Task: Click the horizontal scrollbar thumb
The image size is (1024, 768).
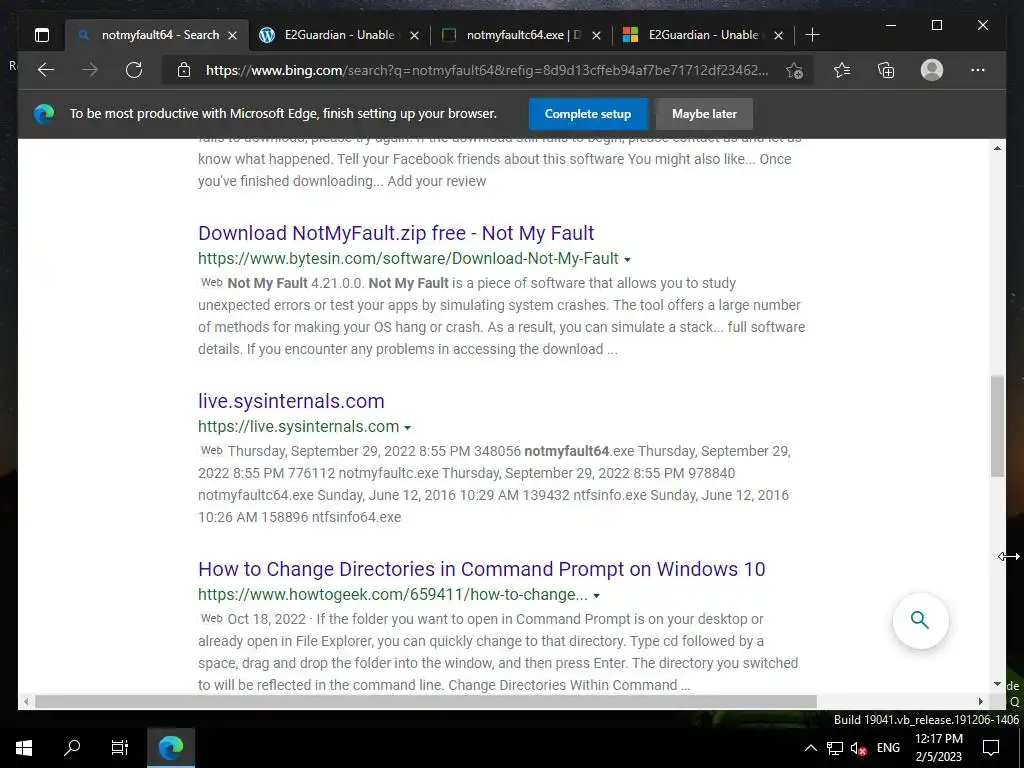Action: click(x=426, y=701)
